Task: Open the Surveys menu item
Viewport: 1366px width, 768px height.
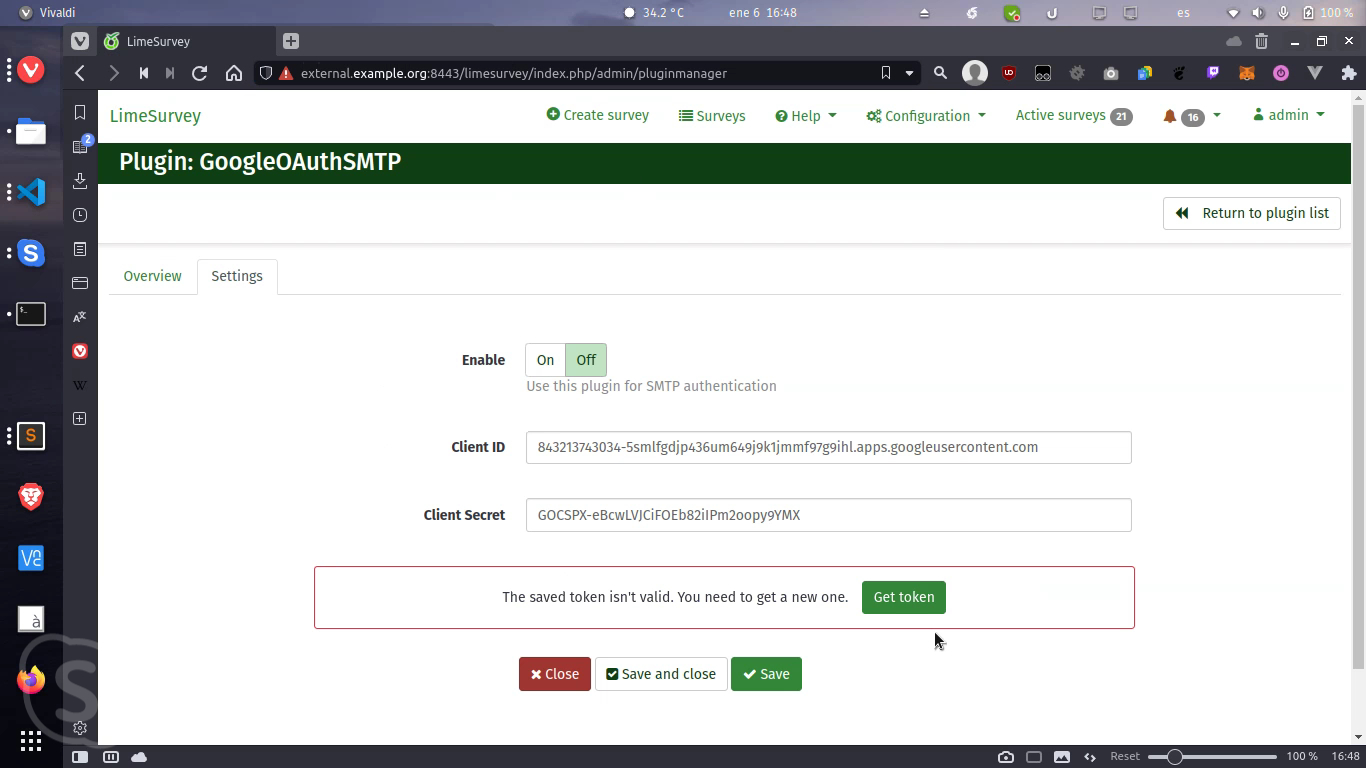Action: pyautogui.click(x=712, y=116)
